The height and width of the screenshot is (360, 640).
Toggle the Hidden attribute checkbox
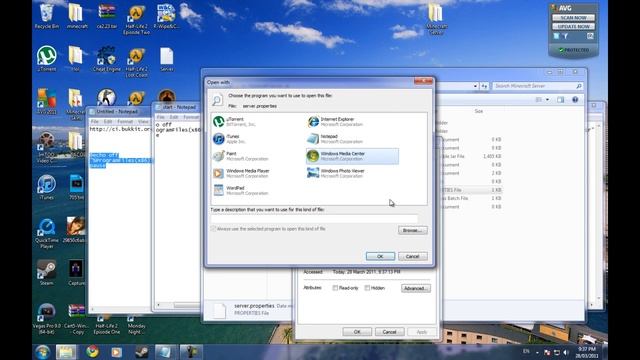367,288
